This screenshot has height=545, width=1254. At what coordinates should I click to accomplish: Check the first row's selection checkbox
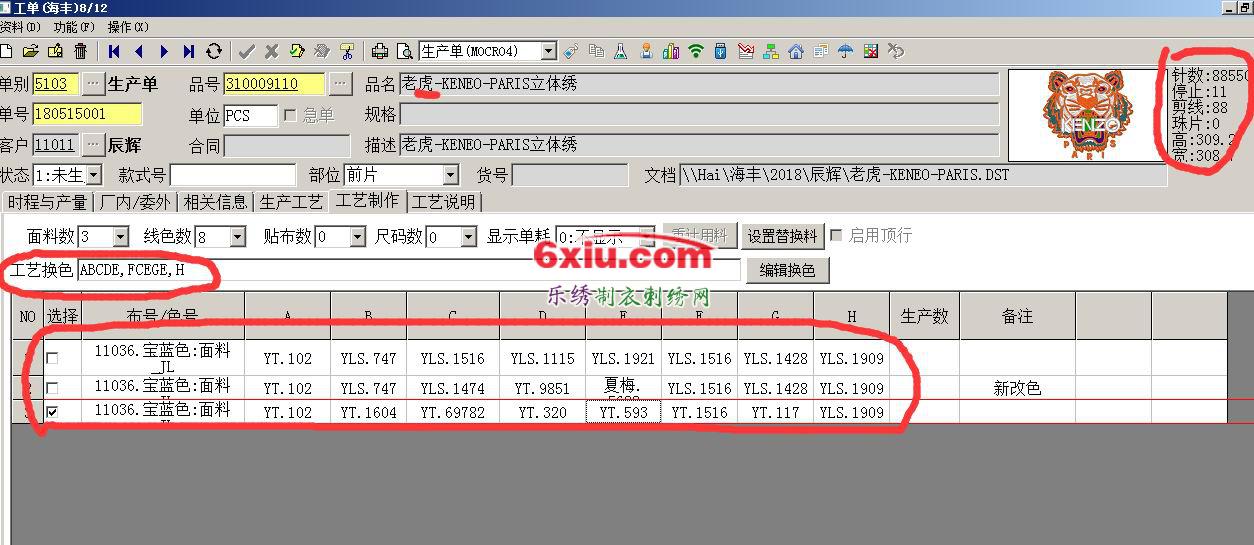53,358
